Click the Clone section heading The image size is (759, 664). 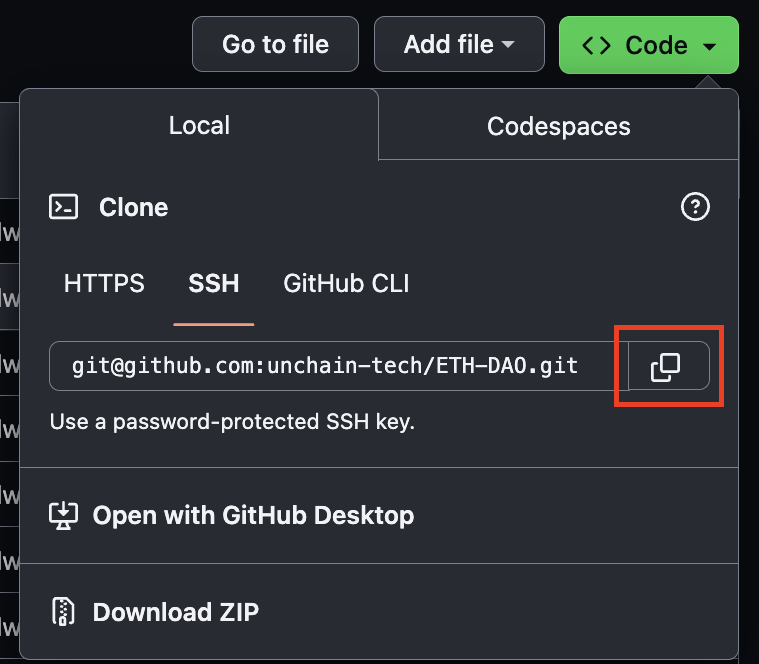click(134, 207)
